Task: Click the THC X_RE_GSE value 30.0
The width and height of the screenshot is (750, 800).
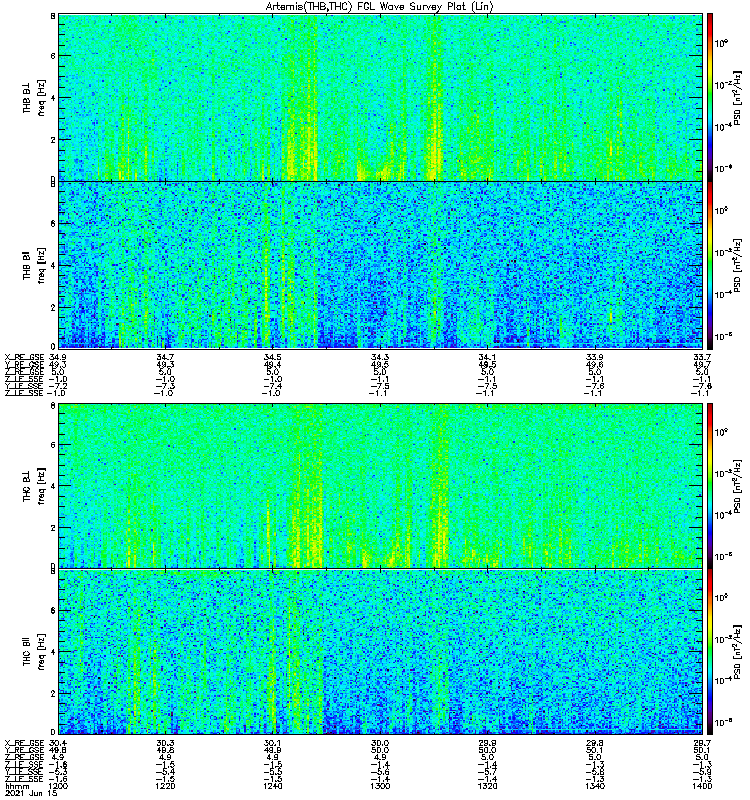Action: 380,743
